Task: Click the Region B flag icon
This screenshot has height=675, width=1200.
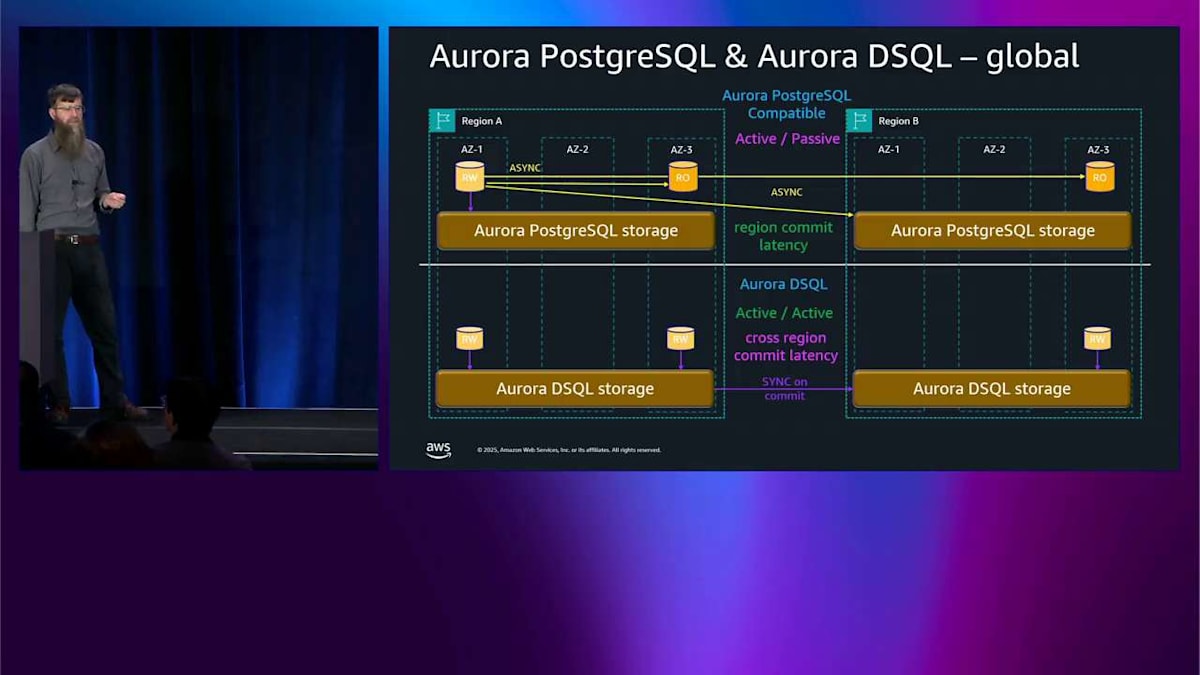Action: (x=859, y=121)
